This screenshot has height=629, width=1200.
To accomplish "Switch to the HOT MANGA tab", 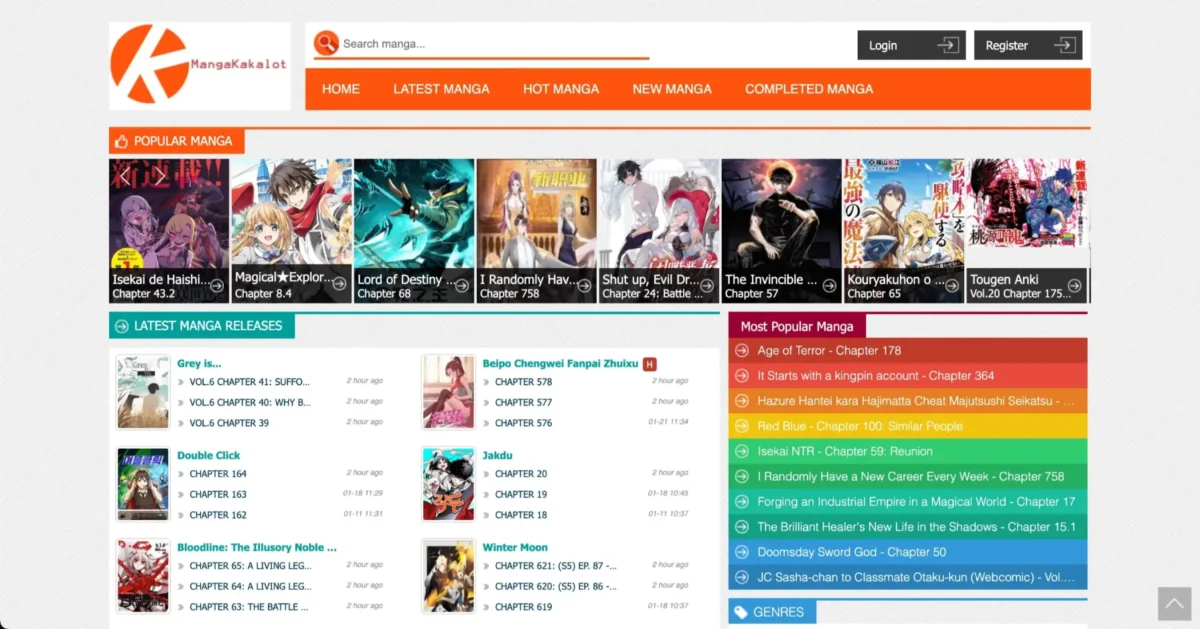I will click(561, 89).
